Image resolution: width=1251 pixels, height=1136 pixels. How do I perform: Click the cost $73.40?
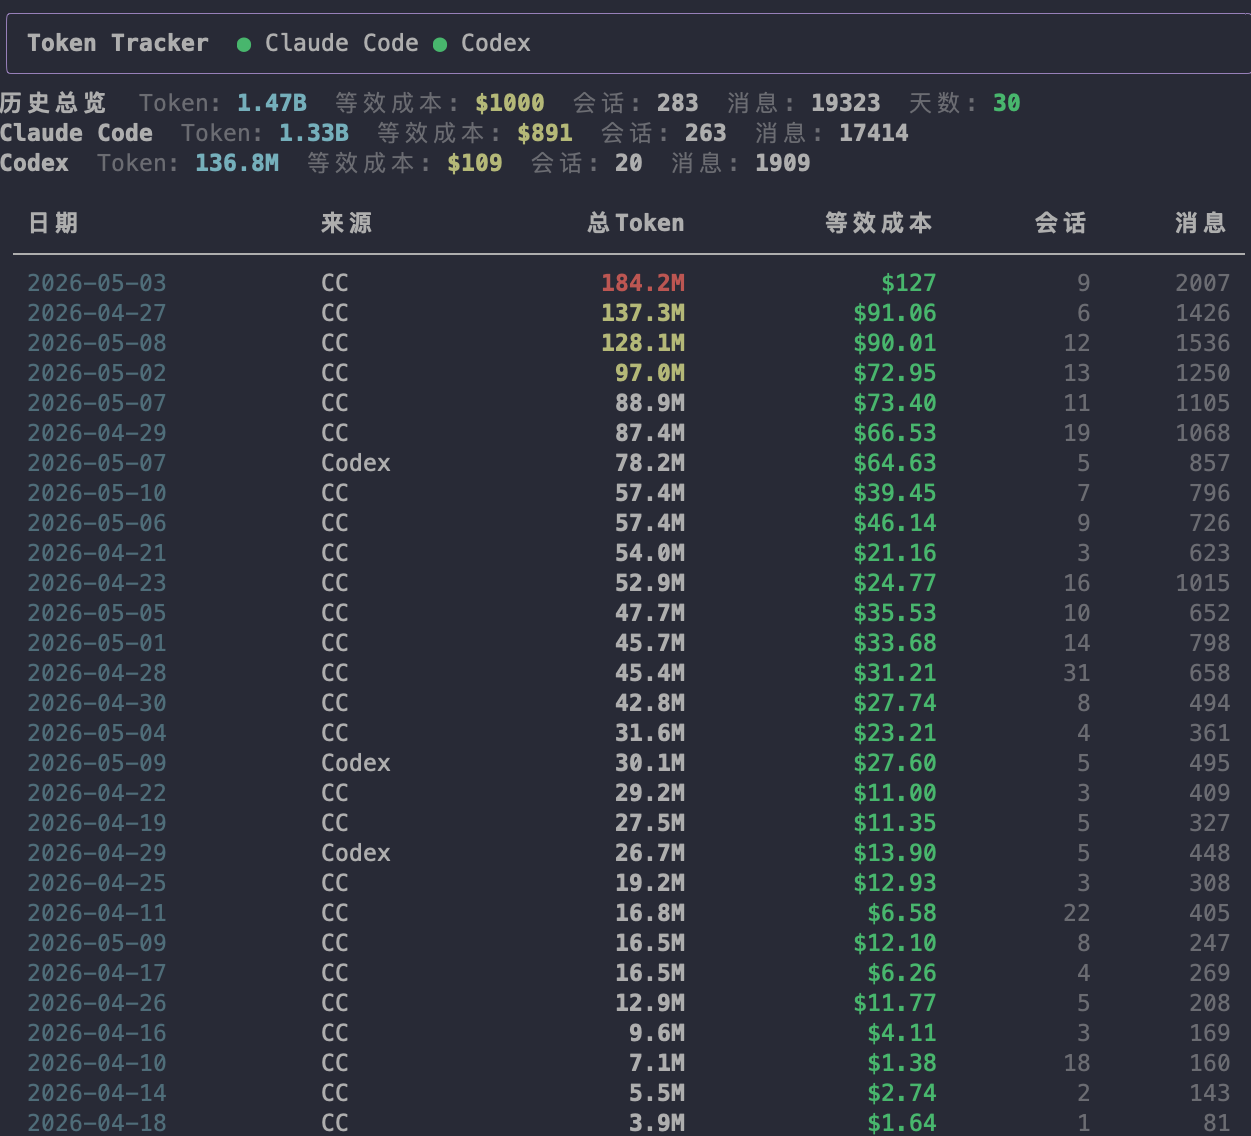[x=895, y=403]
